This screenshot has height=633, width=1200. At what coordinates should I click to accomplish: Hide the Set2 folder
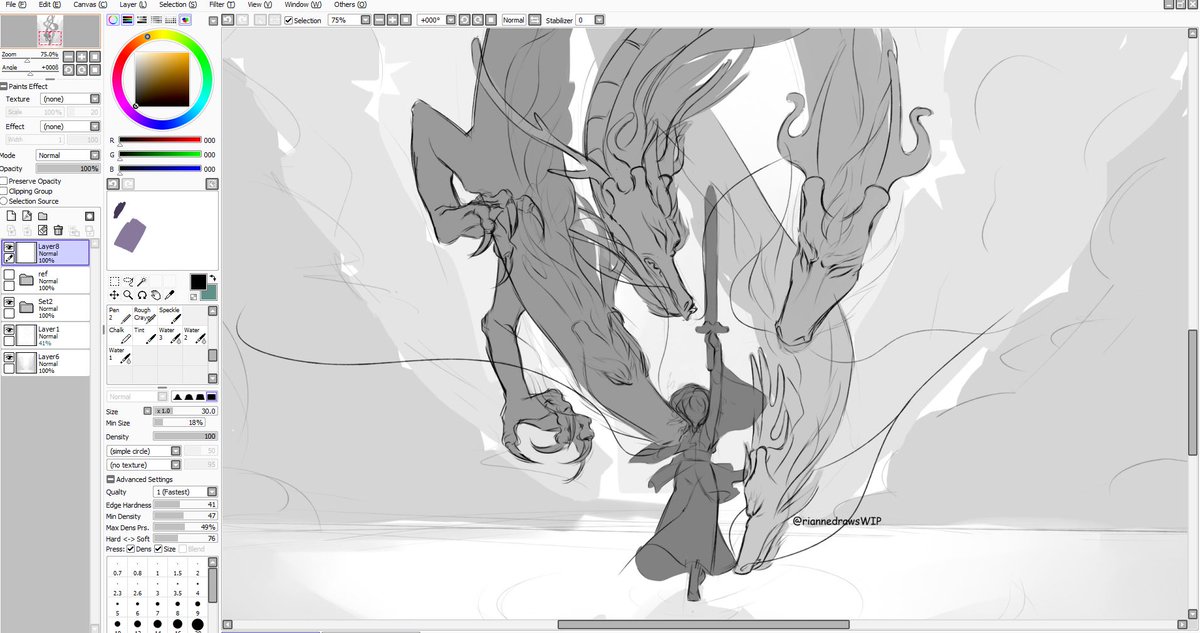click(x=9, y=303)
